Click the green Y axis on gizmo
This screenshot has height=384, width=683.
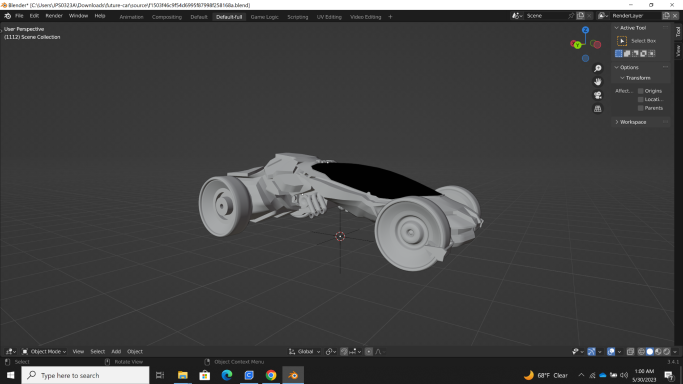point(577,45)
